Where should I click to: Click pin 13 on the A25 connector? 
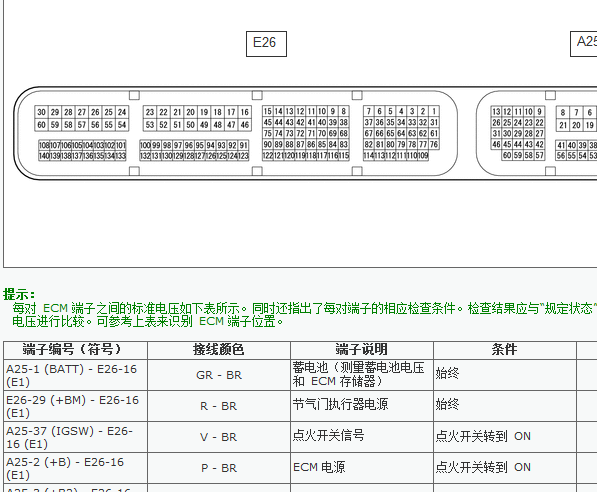click(x=496, y=112)
